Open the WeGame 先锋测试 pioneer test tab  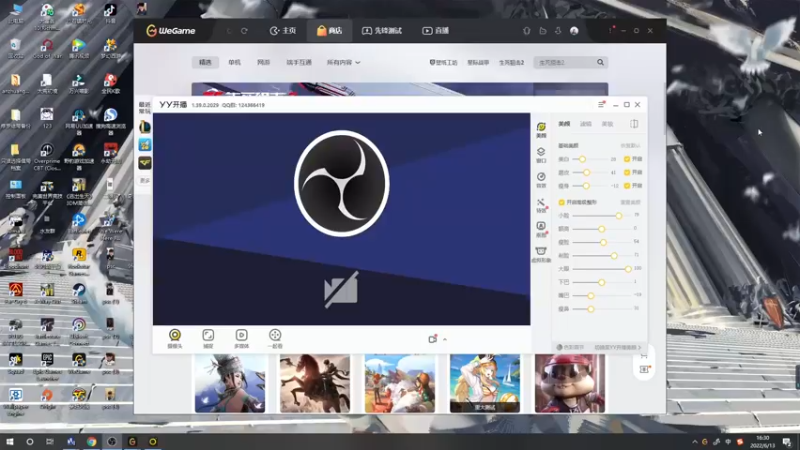[x=382, y=31]
